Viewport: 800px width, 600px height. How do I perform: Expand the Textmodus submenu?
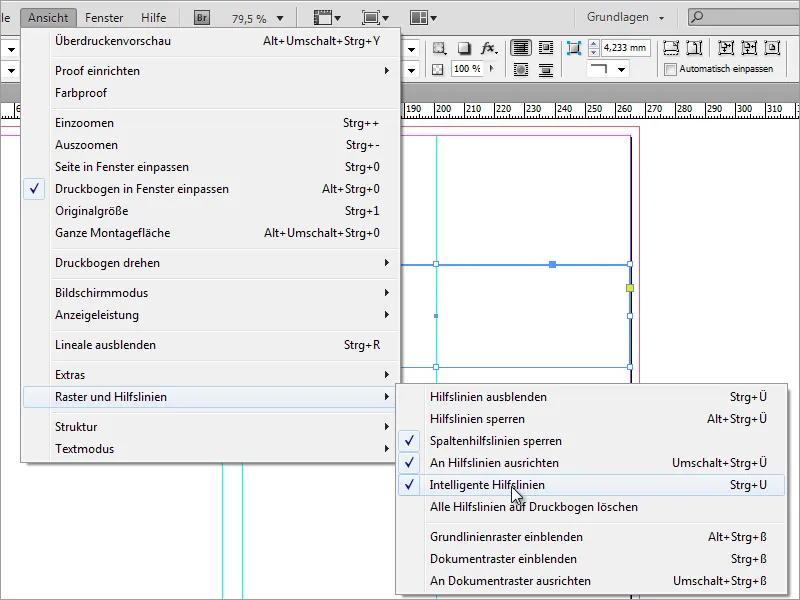point(211,448)
